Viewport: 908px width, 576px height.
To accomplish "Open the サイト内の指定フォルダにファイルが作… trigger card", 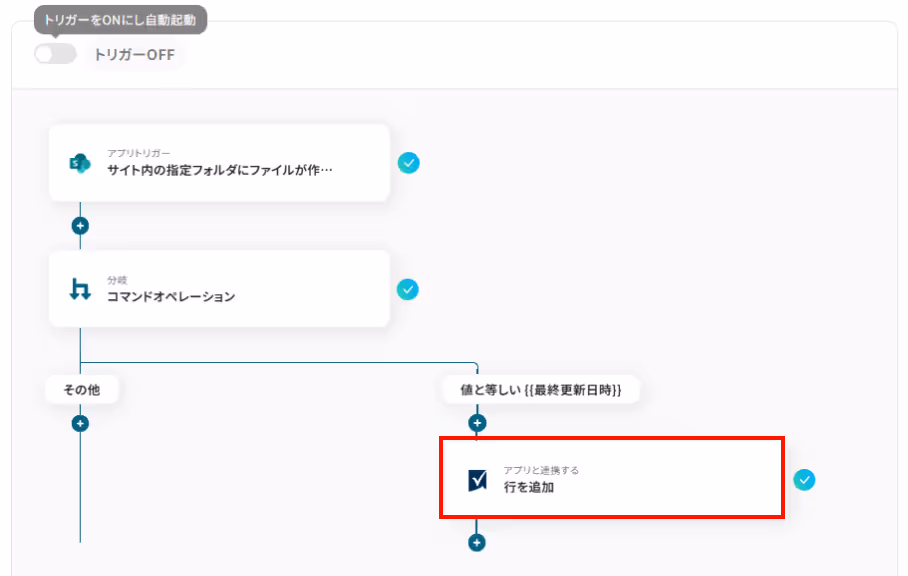I will 219,163.
